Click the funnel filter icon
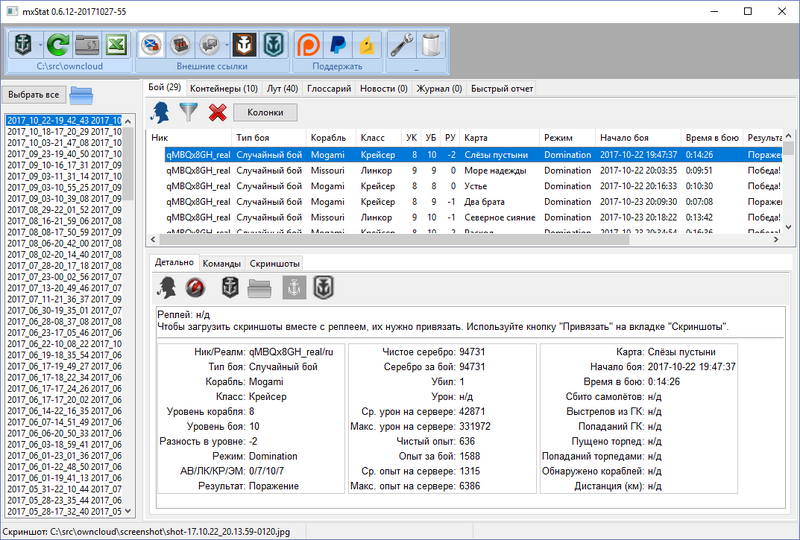Screen dimensions: 800x540 coord(187,112)
